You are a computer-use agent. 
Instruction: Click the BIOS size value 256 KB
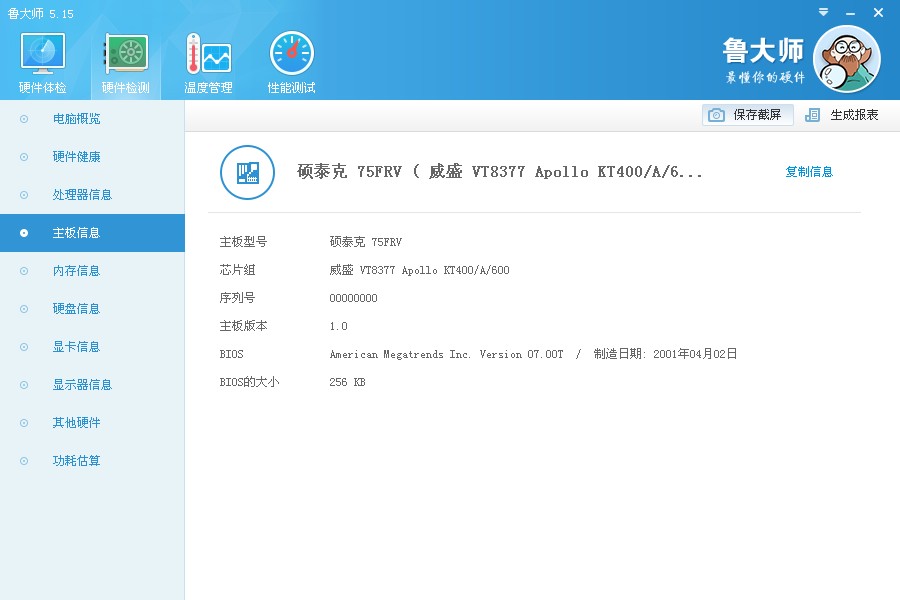(347, 382)
